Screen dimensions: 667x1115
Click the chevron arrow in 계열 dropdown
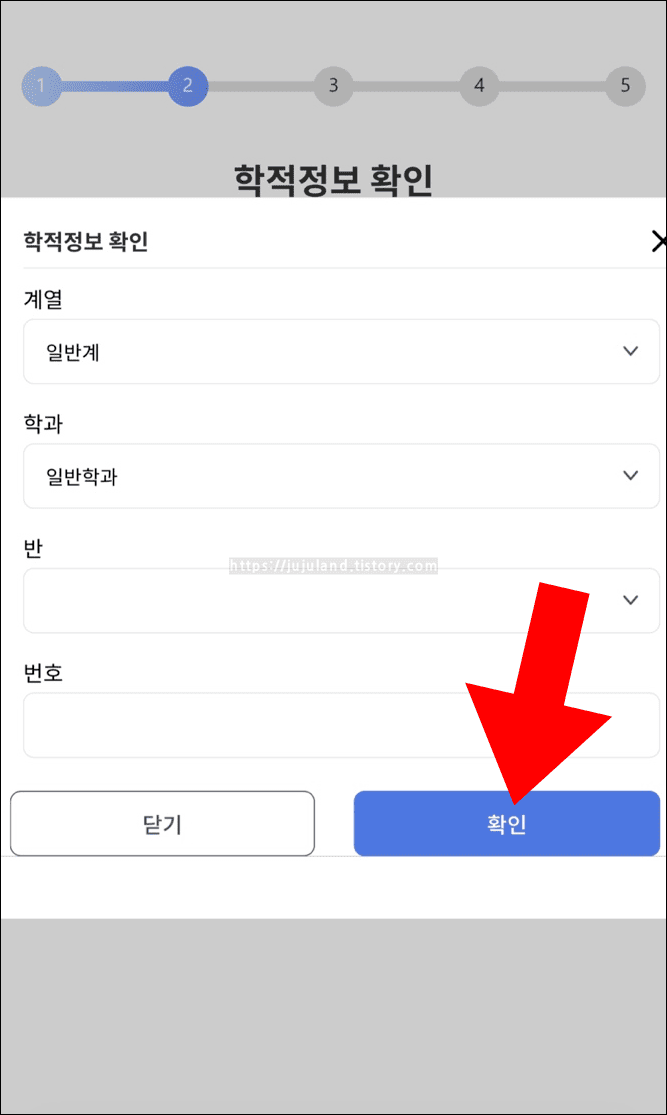630,351
